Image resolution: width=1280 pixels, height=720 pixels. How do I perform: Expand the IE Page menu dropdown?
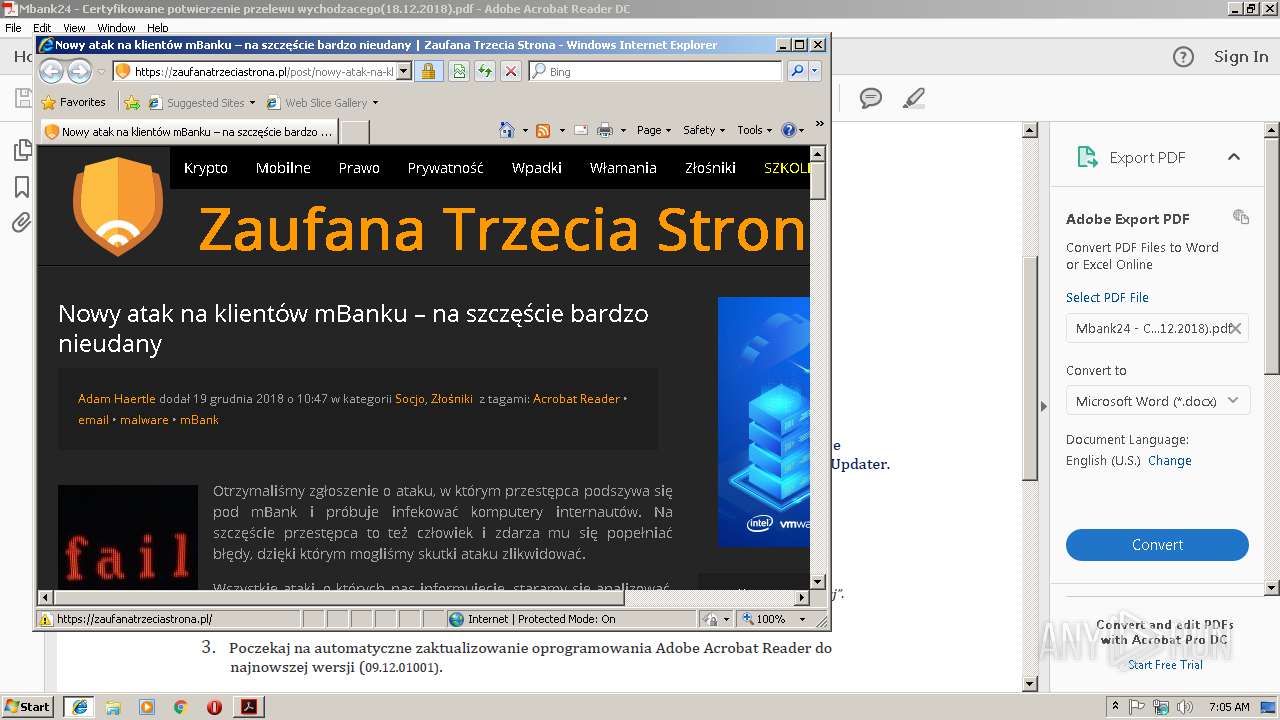[654, 130]
